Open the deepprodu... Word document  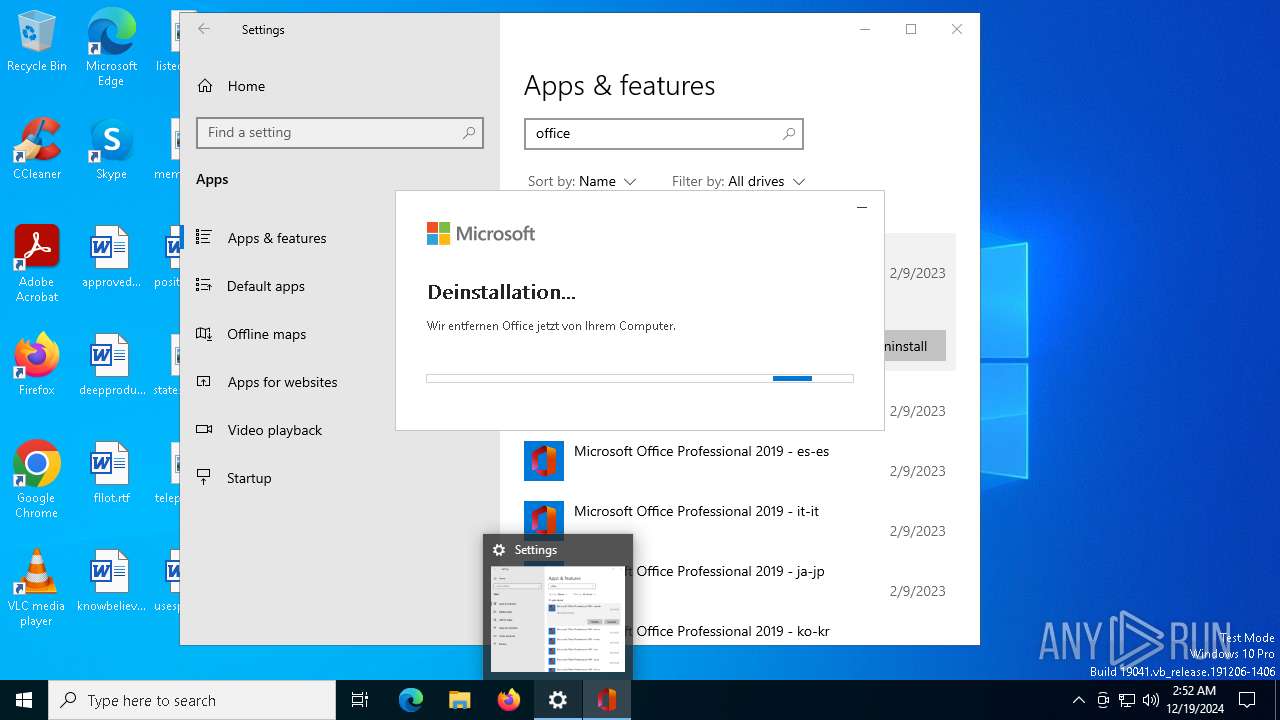pyautogui.click(x=111, y=364)
